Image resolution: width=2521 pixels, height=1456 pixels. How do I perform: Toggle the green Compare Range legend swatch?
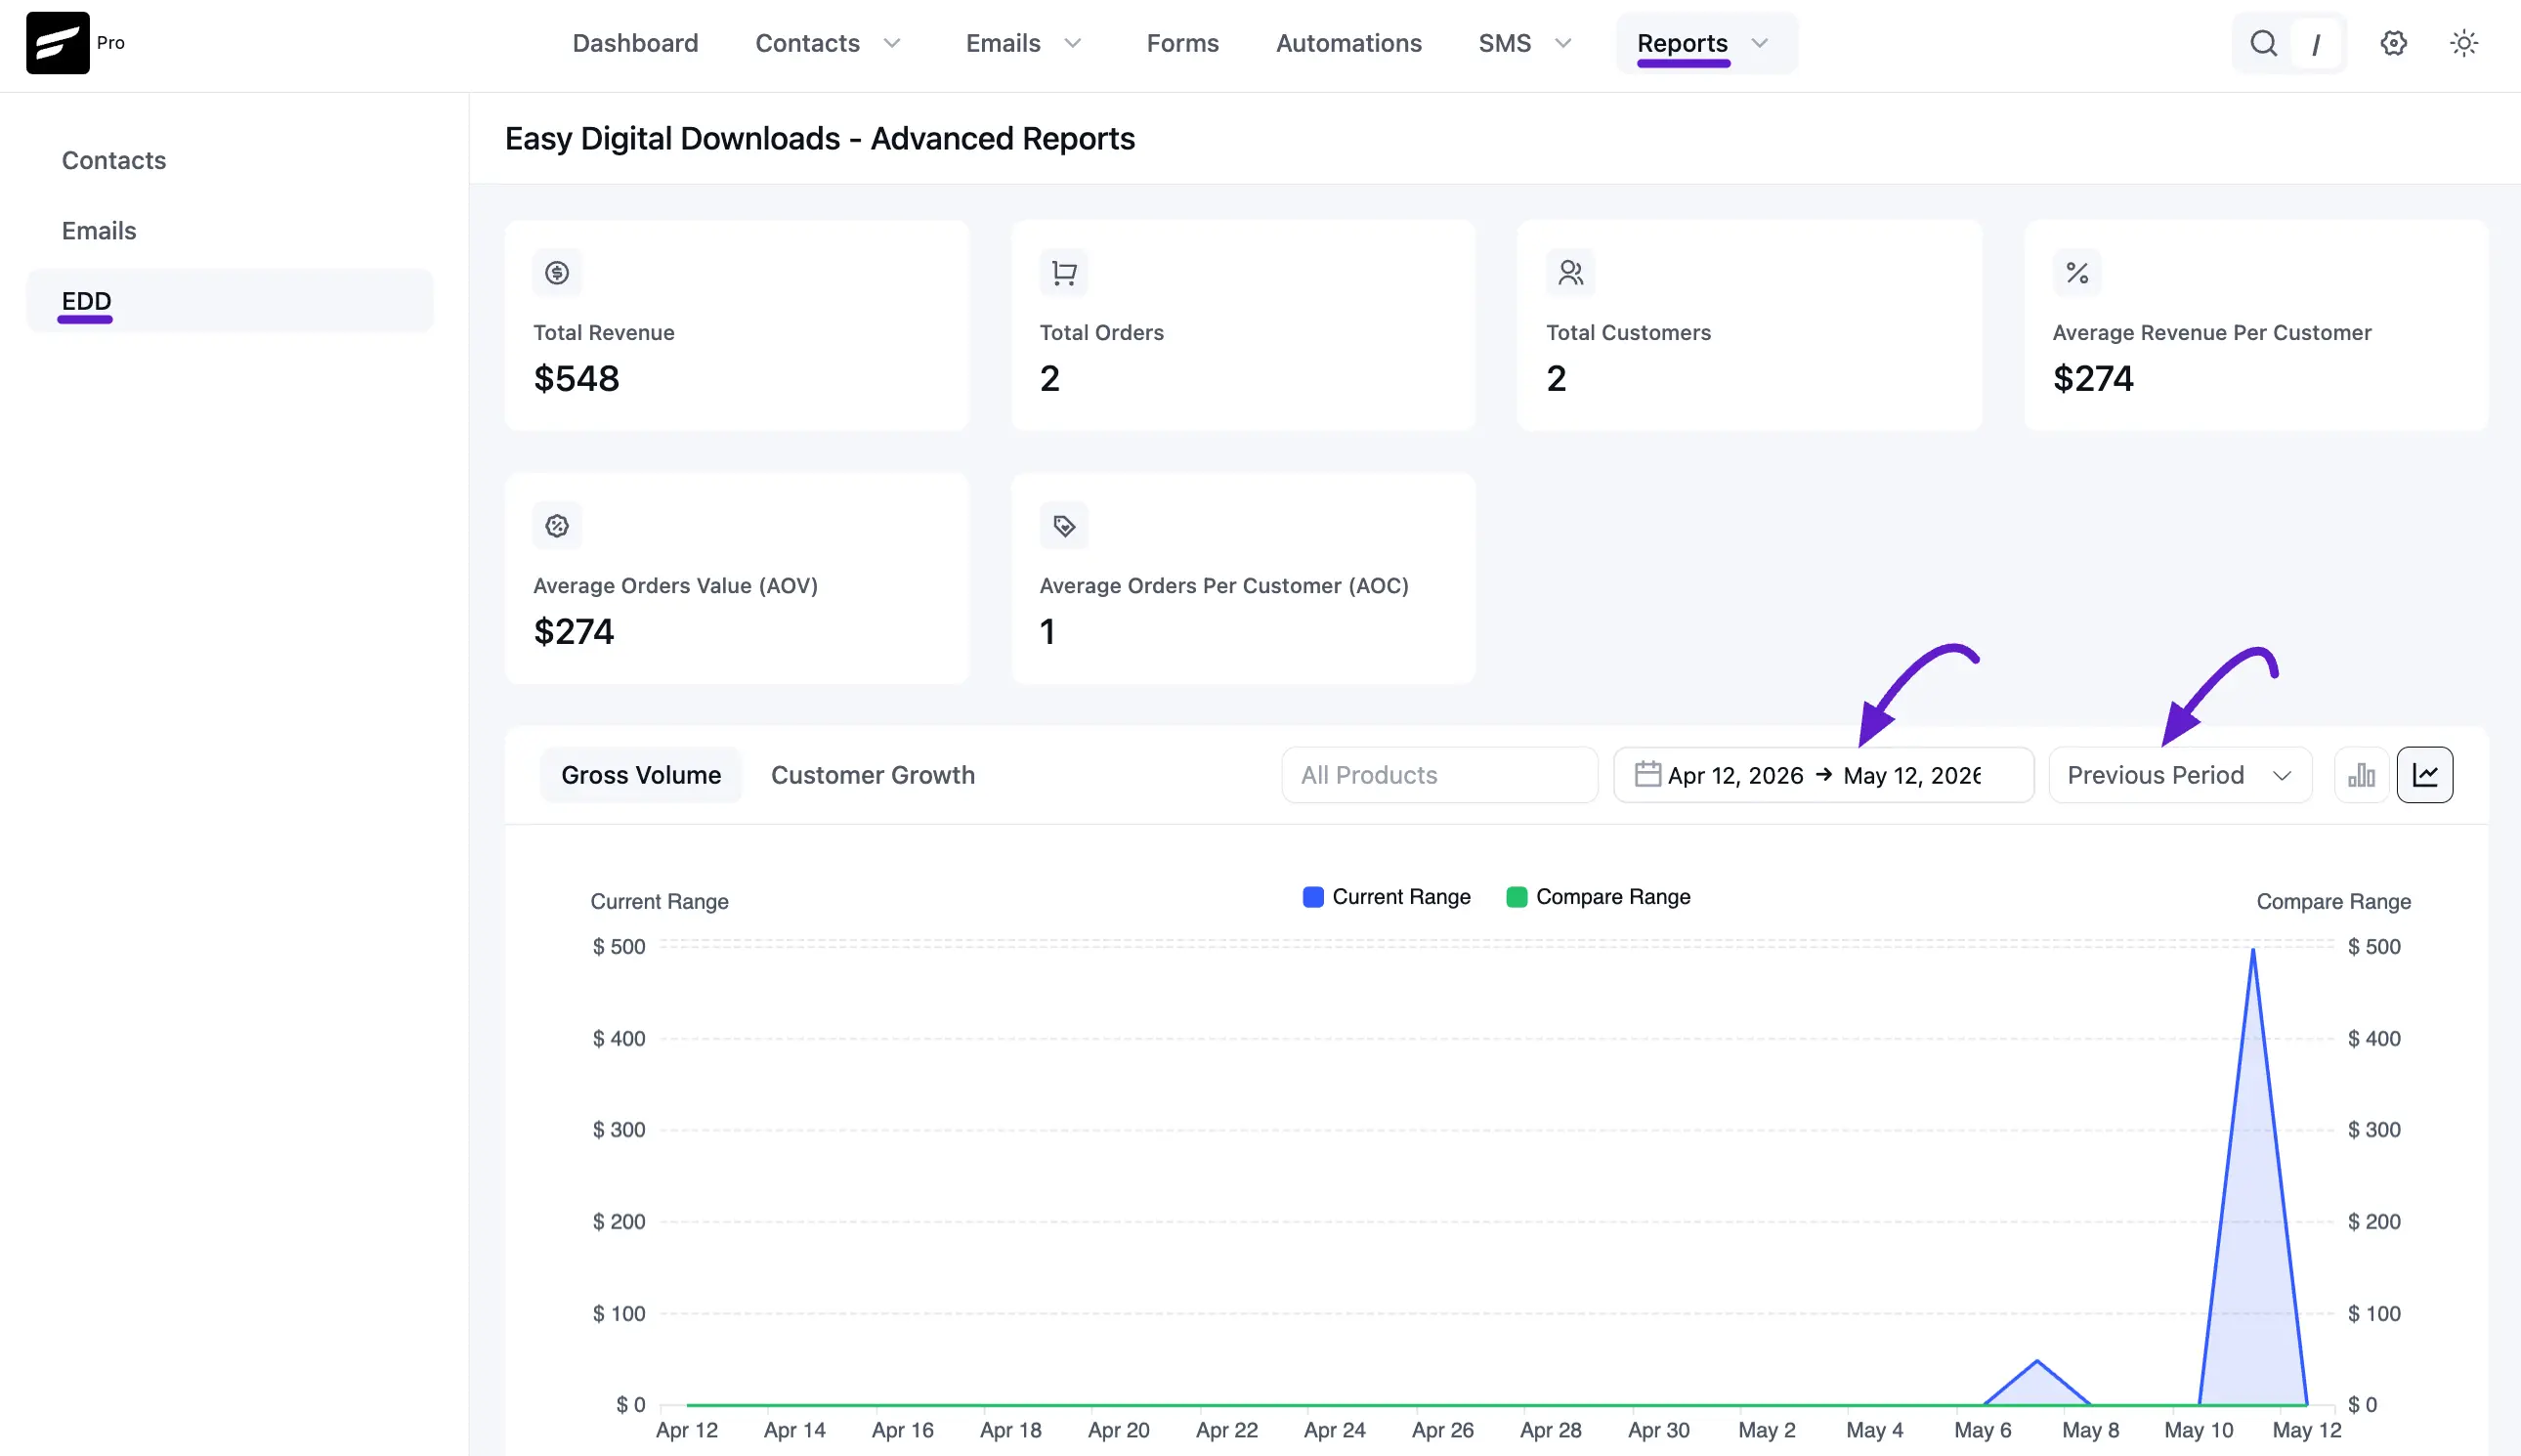click(x=1516, y=896)
